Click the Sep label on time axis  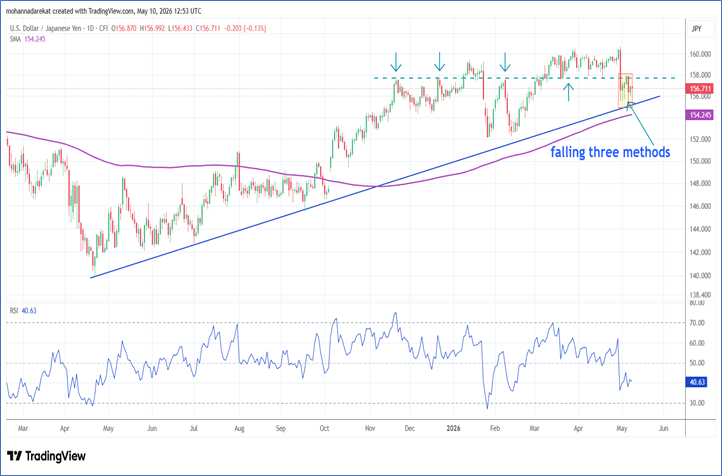click(x=281, y=429)
